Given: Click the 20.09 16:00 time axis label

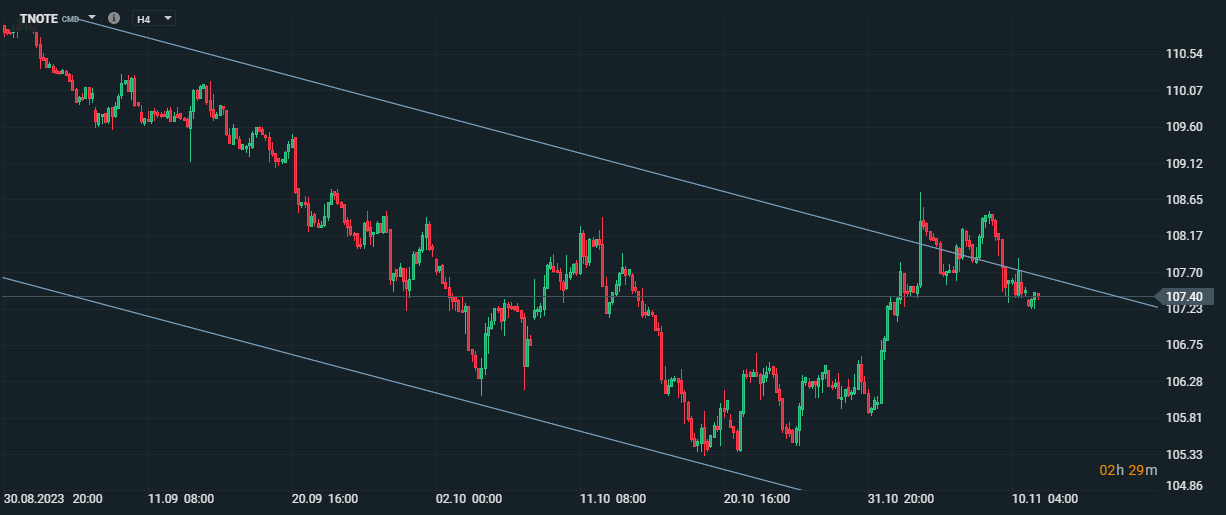Looking at the screenshot, I should tap(325, 498).
